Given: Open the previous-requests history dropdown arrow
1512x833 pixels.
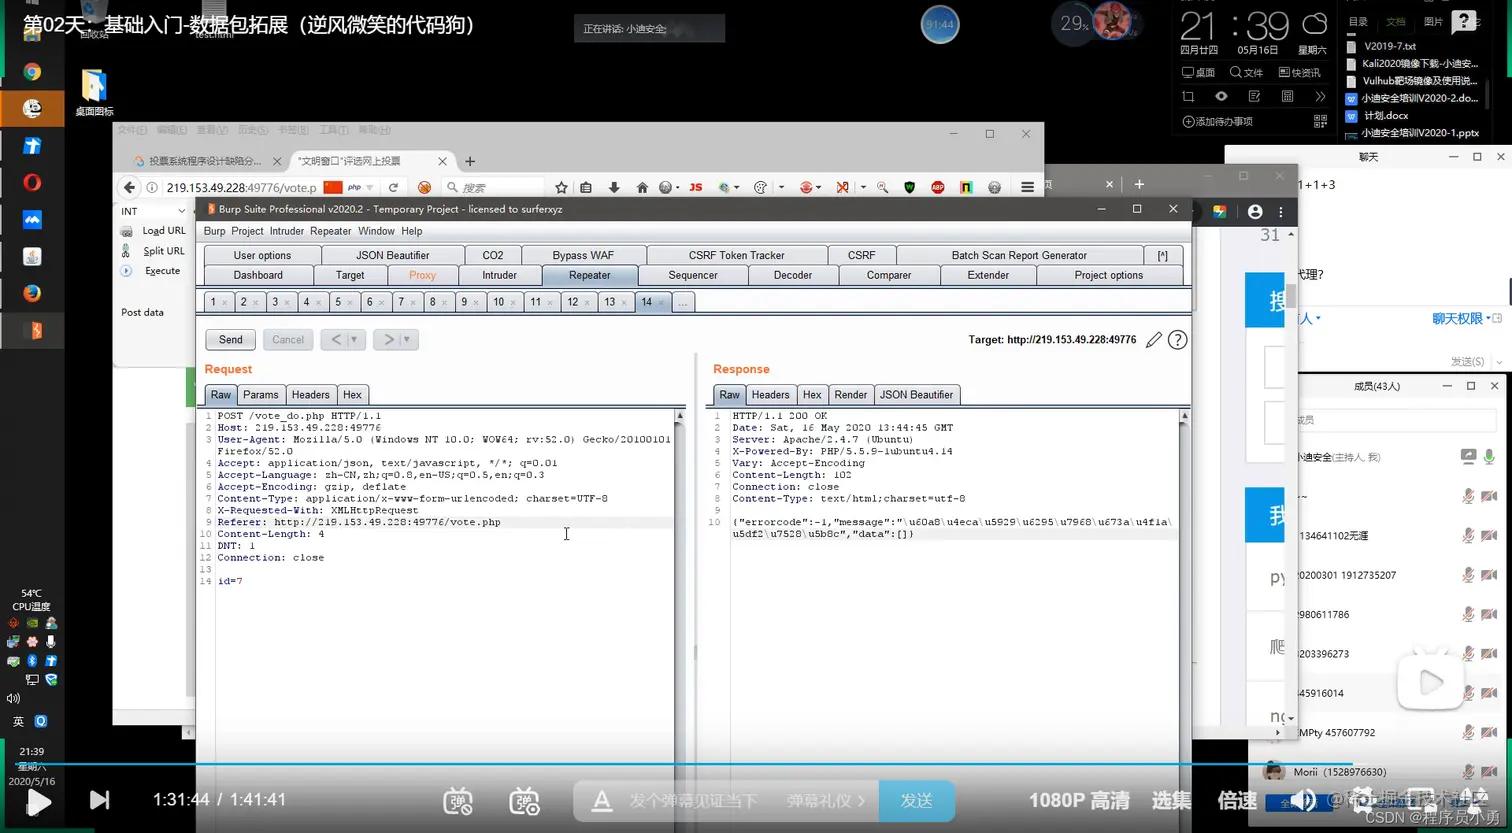Looking at the screenshot, I should (x=354, y=340).
